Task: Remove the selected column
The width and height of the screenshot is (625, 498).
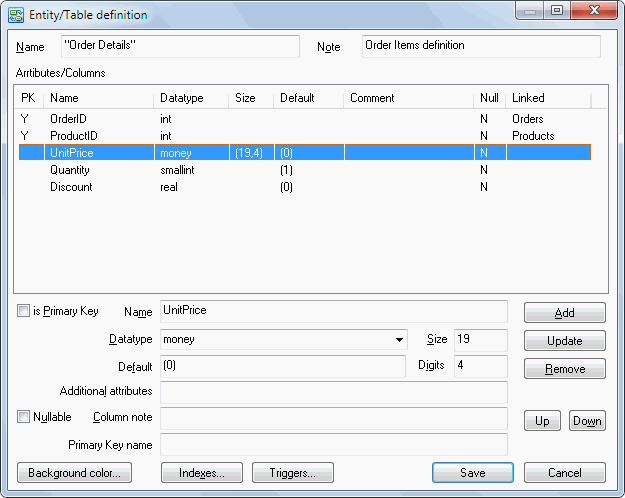Action: tap(564, 369)
